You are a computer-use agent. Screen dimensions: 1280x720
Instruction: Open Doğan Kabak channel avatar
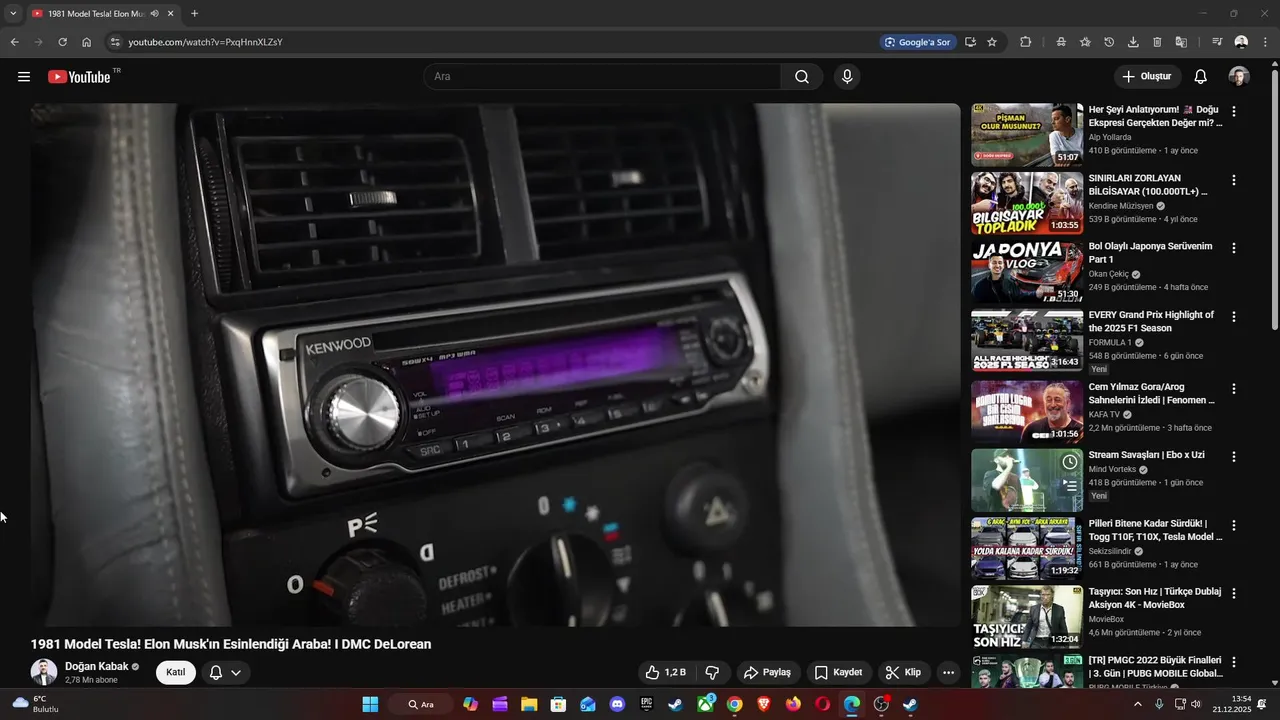click(44, 672)
